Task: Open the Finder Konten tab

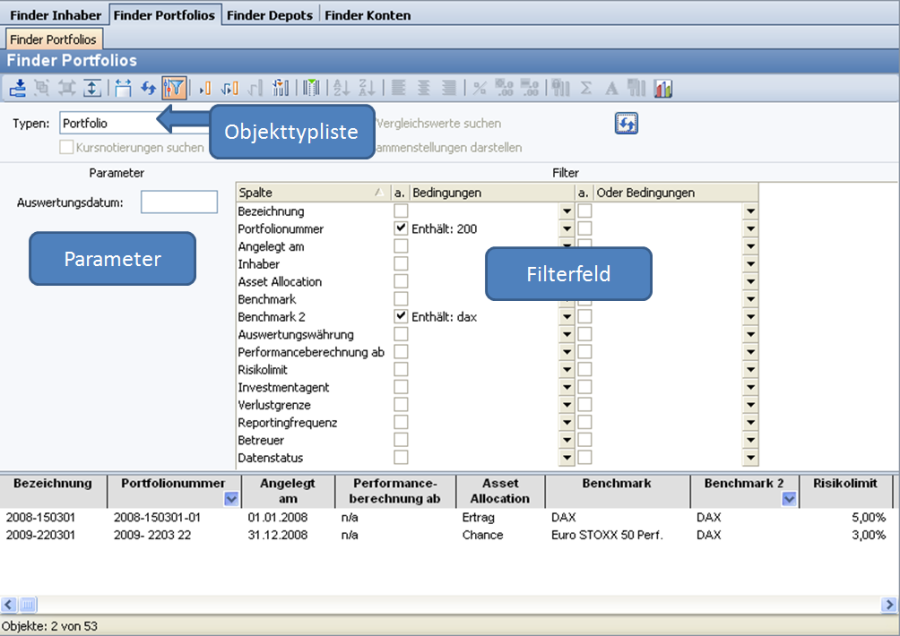Action: tap(367, 15)
